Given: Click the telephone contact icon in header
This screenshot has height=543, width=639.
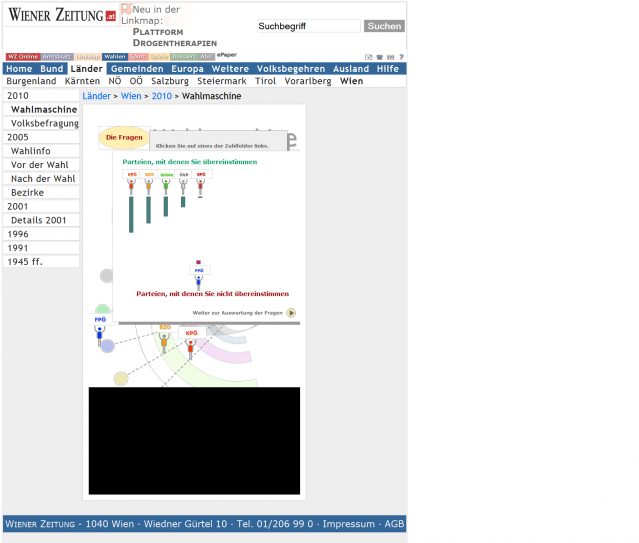Looking at the screenshot, I should (x=379, y=57).
